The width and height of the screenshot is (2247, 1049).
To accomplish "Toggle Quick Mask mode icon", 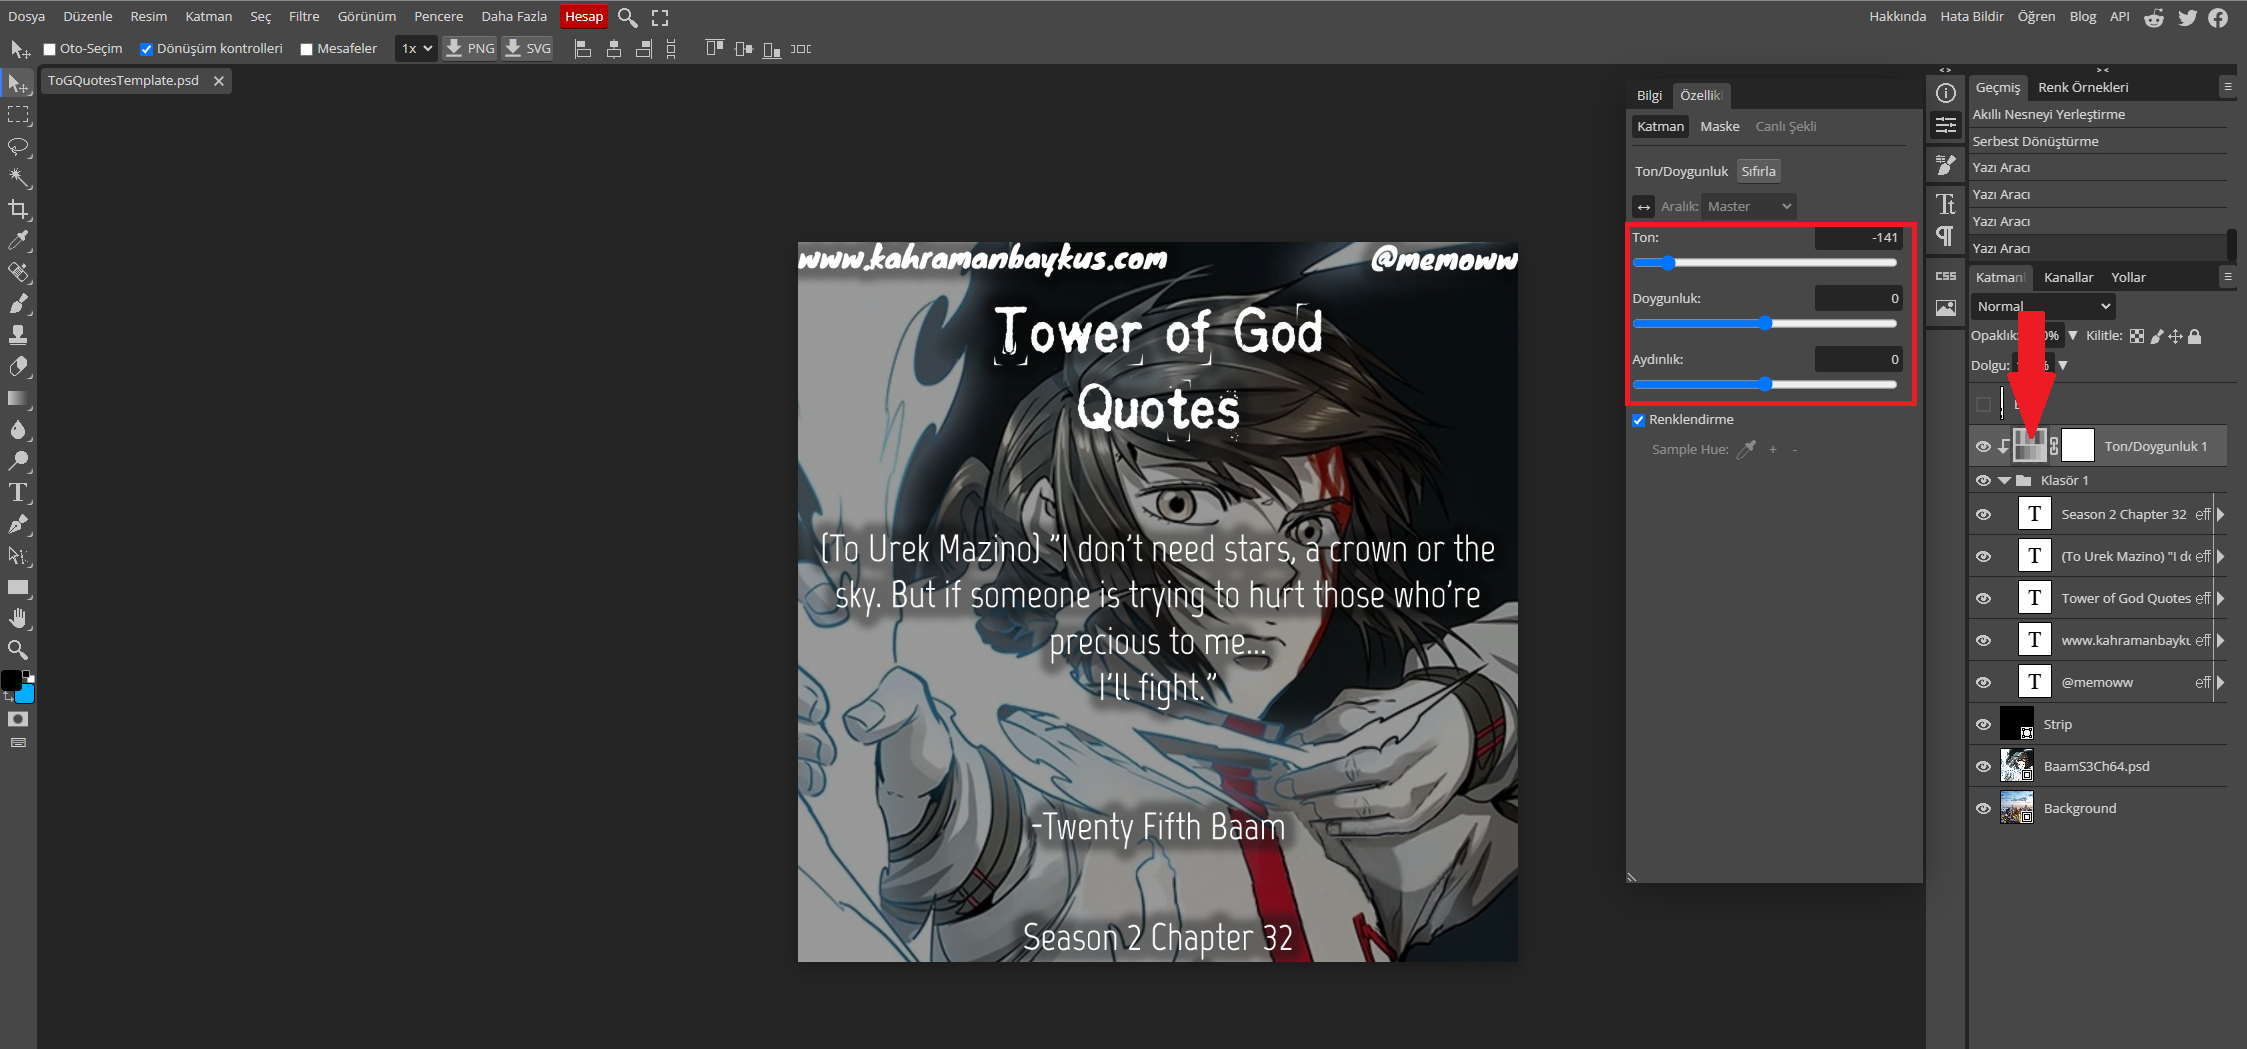I will [18, 719].
